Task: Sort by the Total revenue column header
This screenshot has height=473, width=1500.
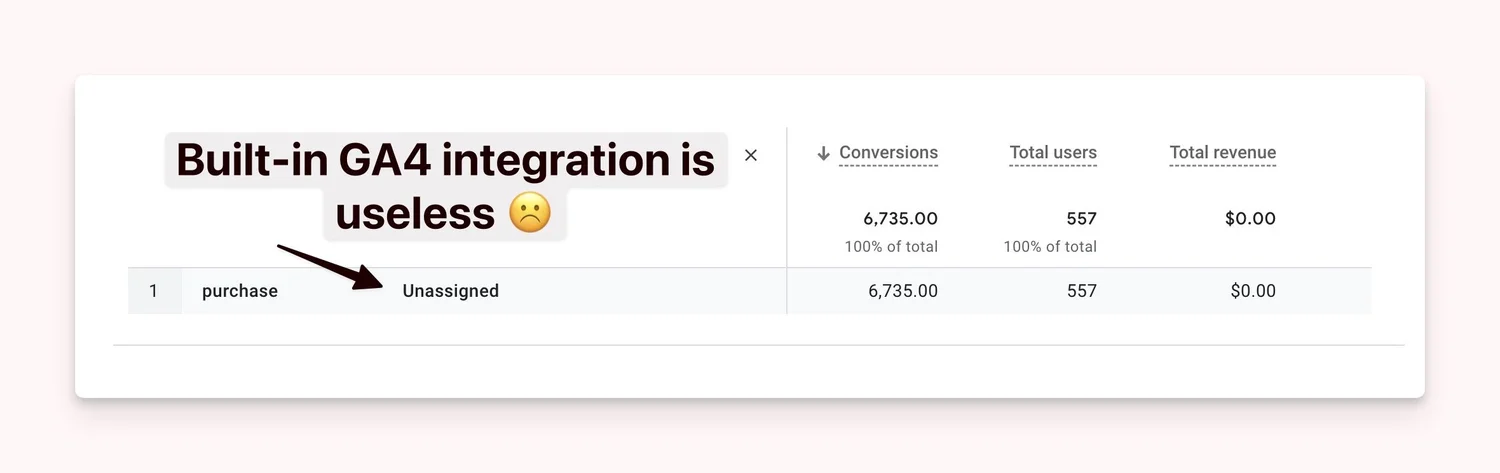Action: [x=1222, y=153]
